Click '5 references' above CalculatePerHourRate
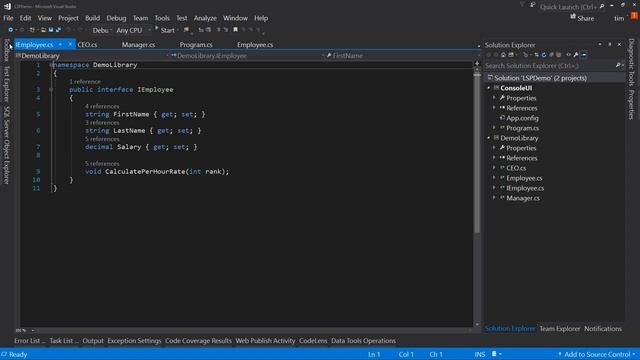 pyautogui.click(x=102, y=163)
